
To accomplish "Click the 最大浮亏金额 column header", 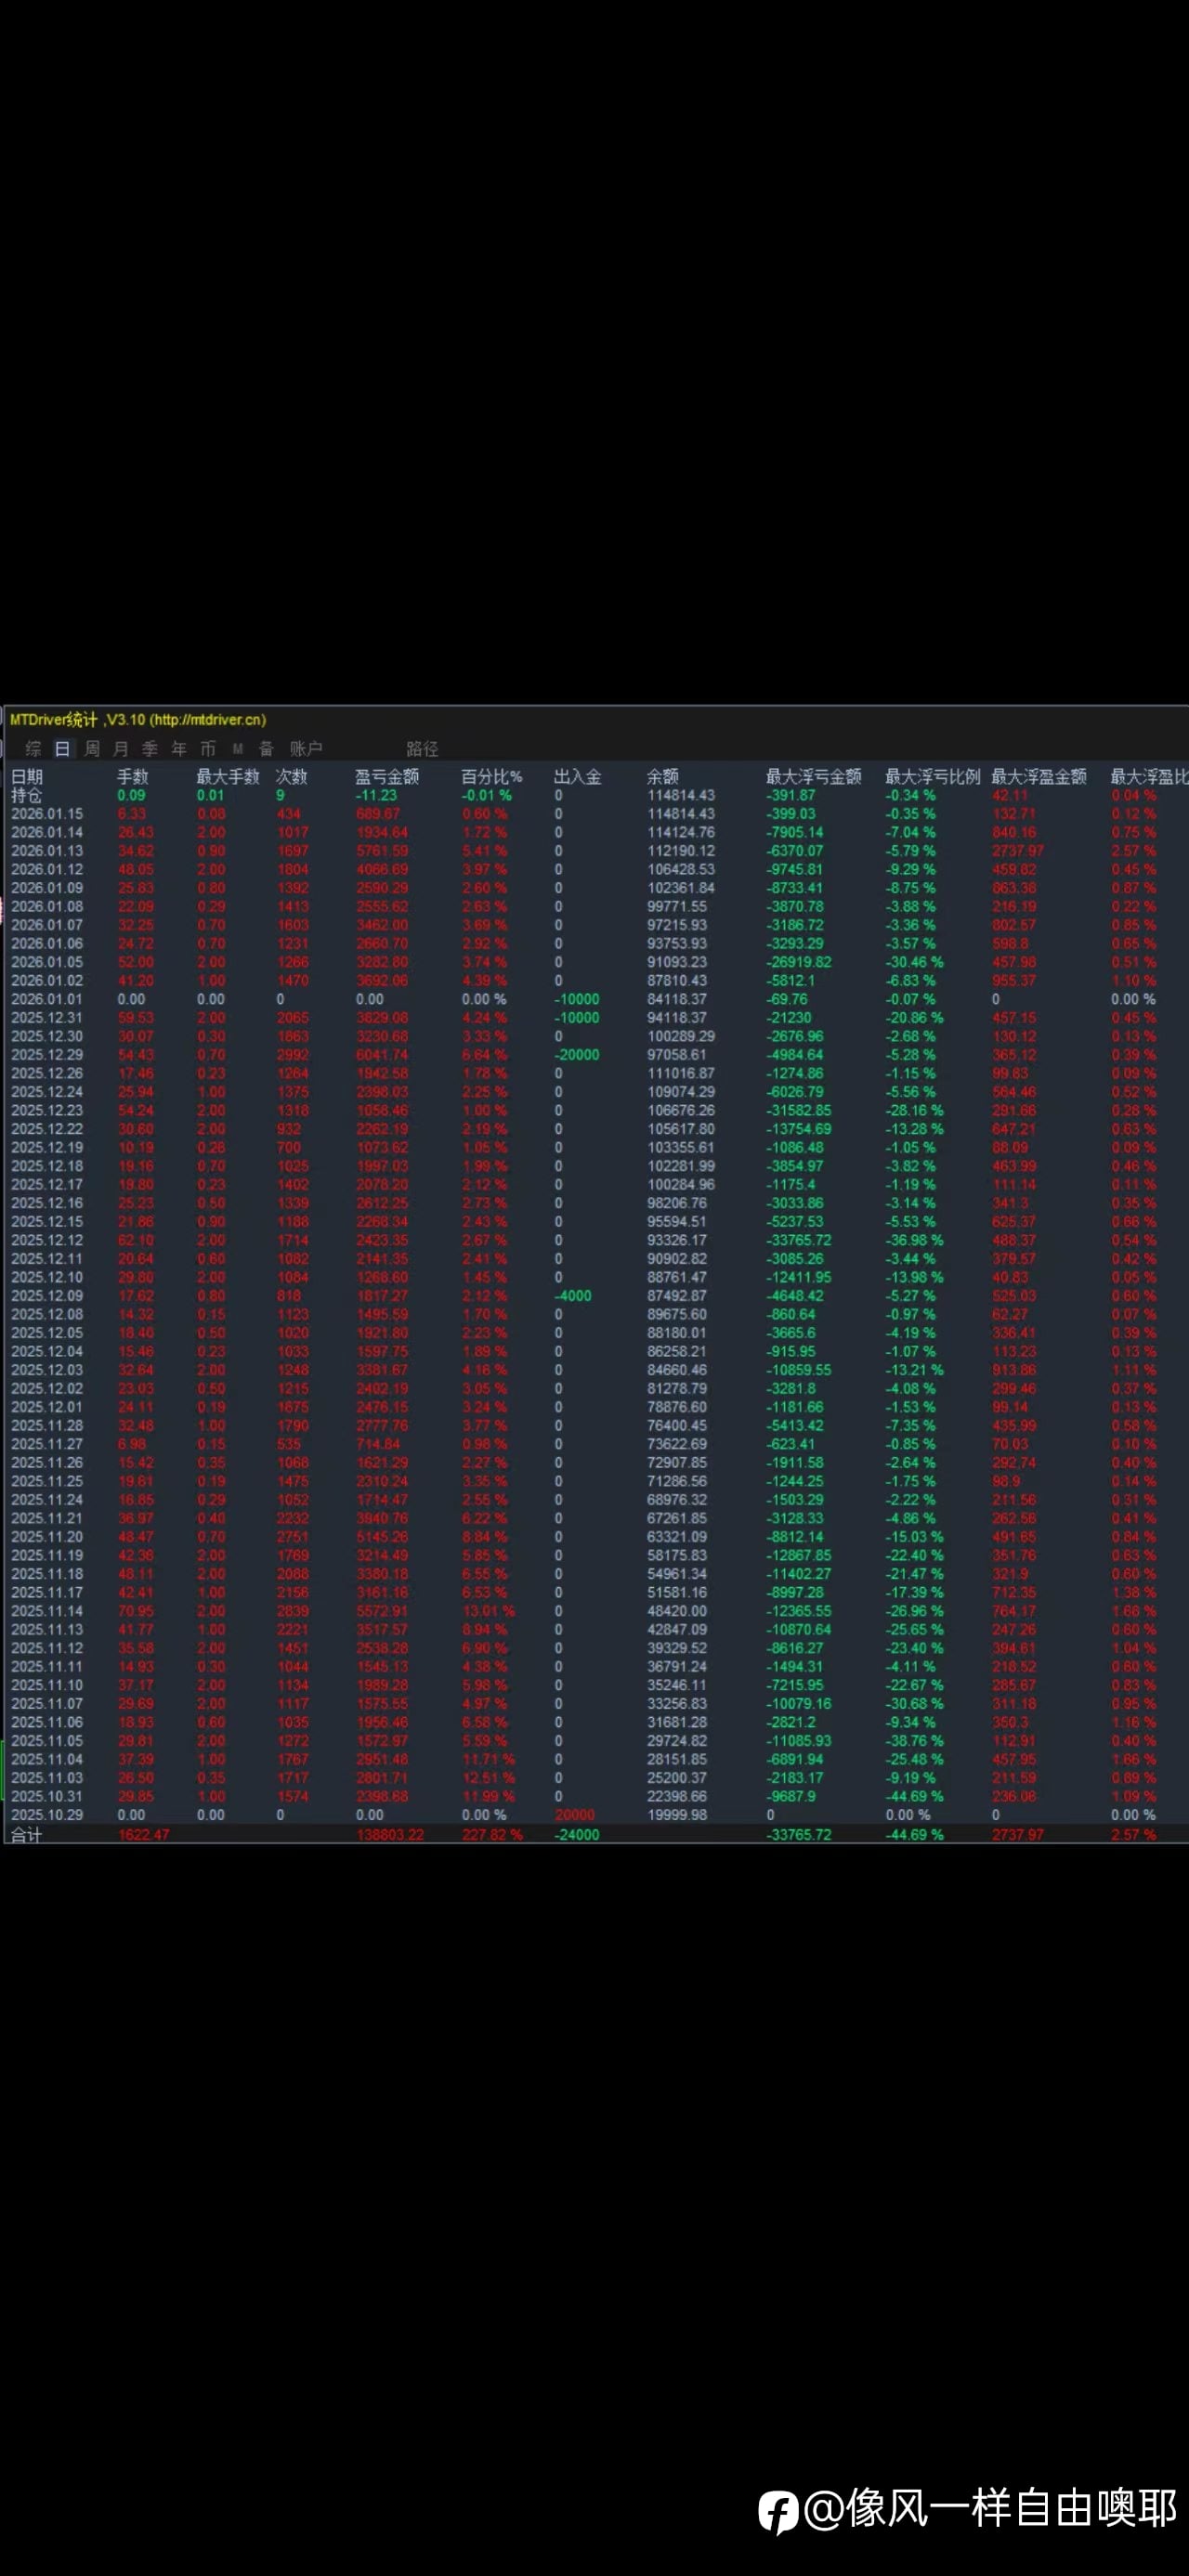I will coord(814,776).
